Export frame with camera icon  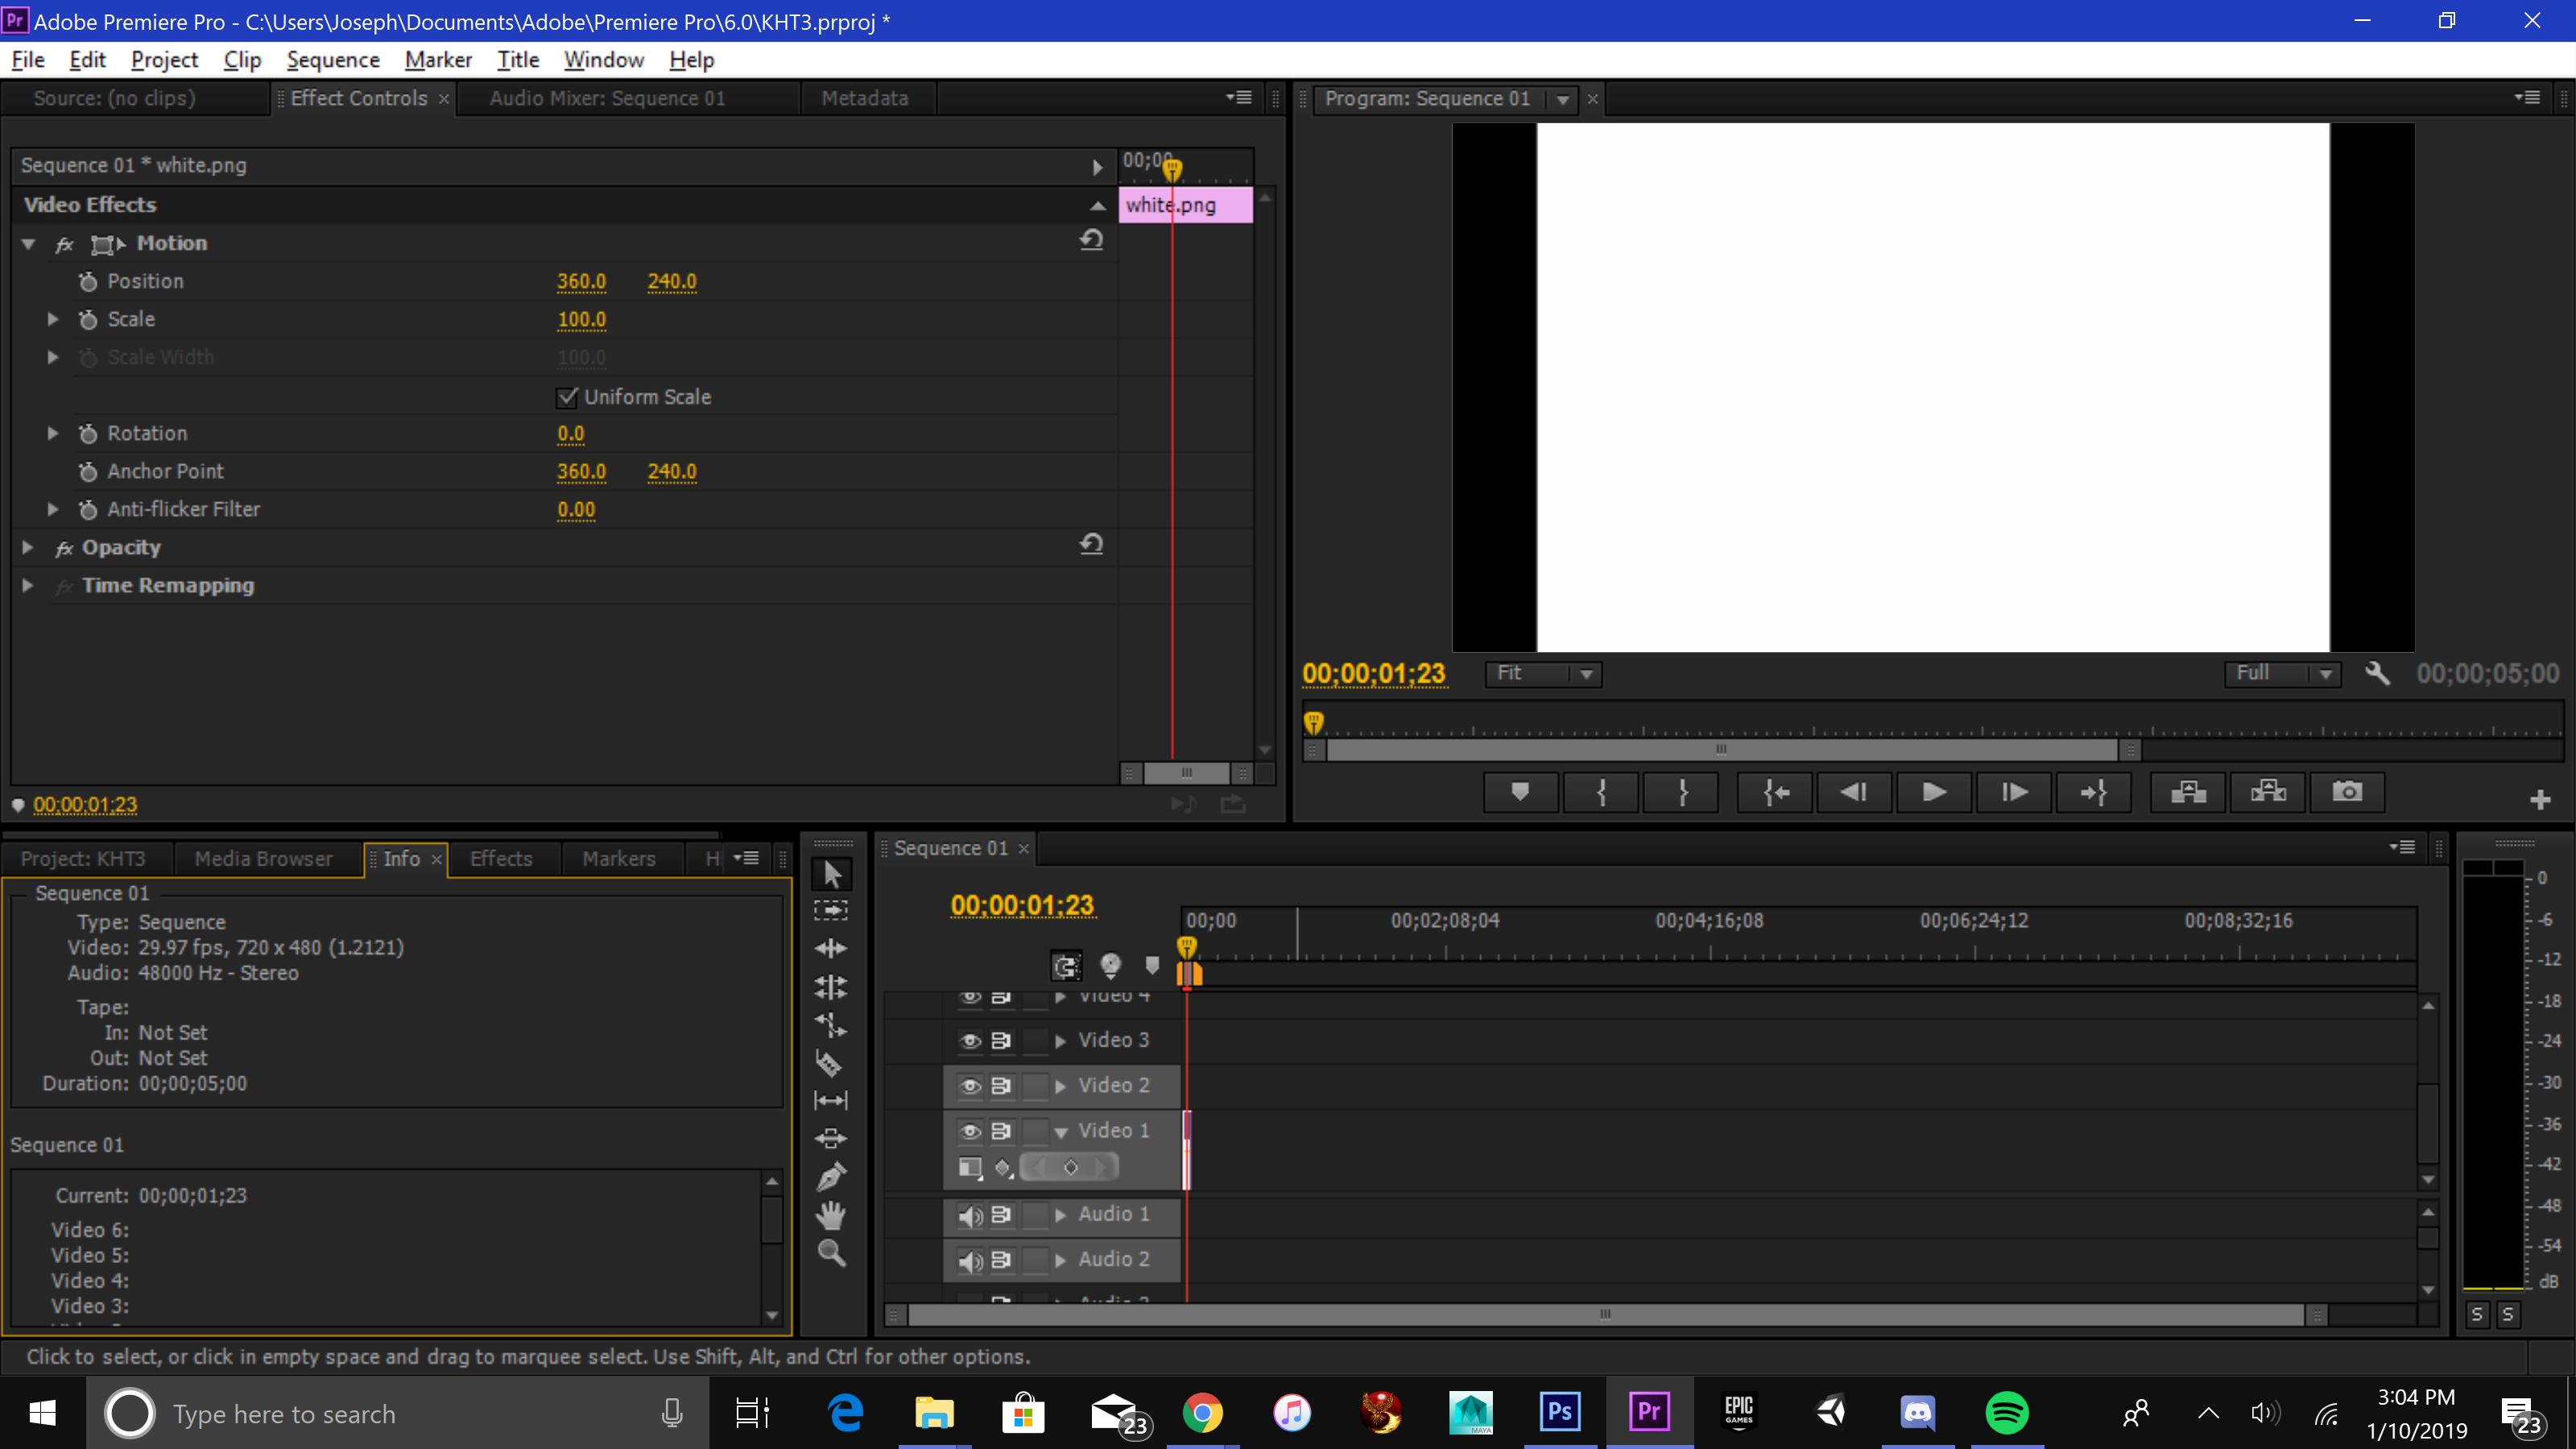tap(2347, 792)
